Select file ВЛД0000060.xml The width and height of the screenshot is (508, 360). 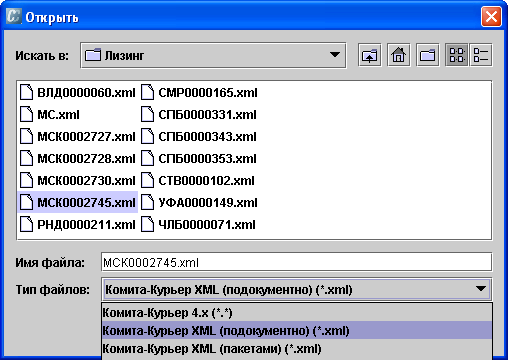click(x=77, y=93)
